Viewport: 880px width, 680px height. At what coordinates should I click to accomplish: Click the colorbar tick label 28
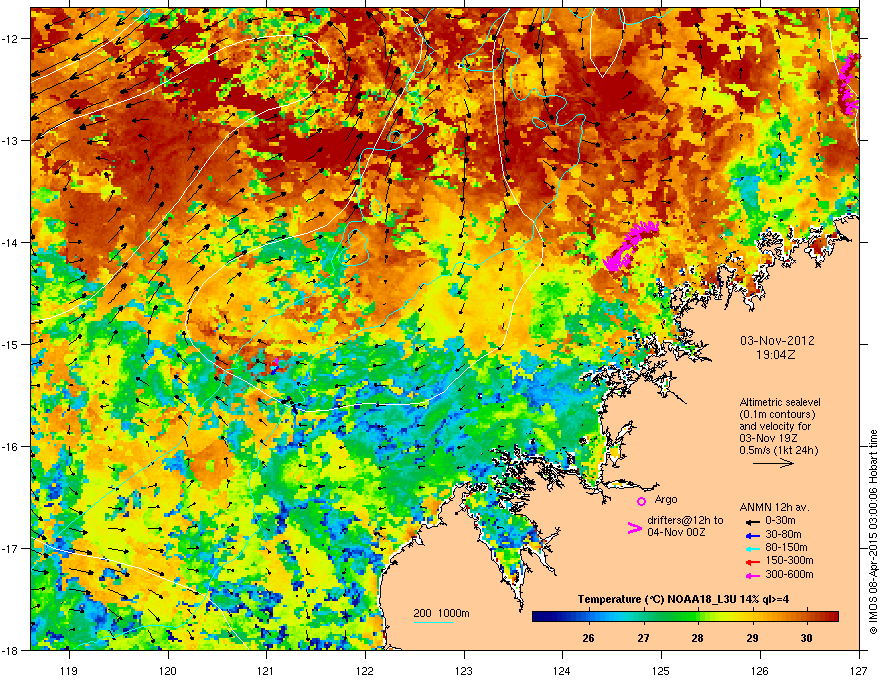tap(697, 638)
